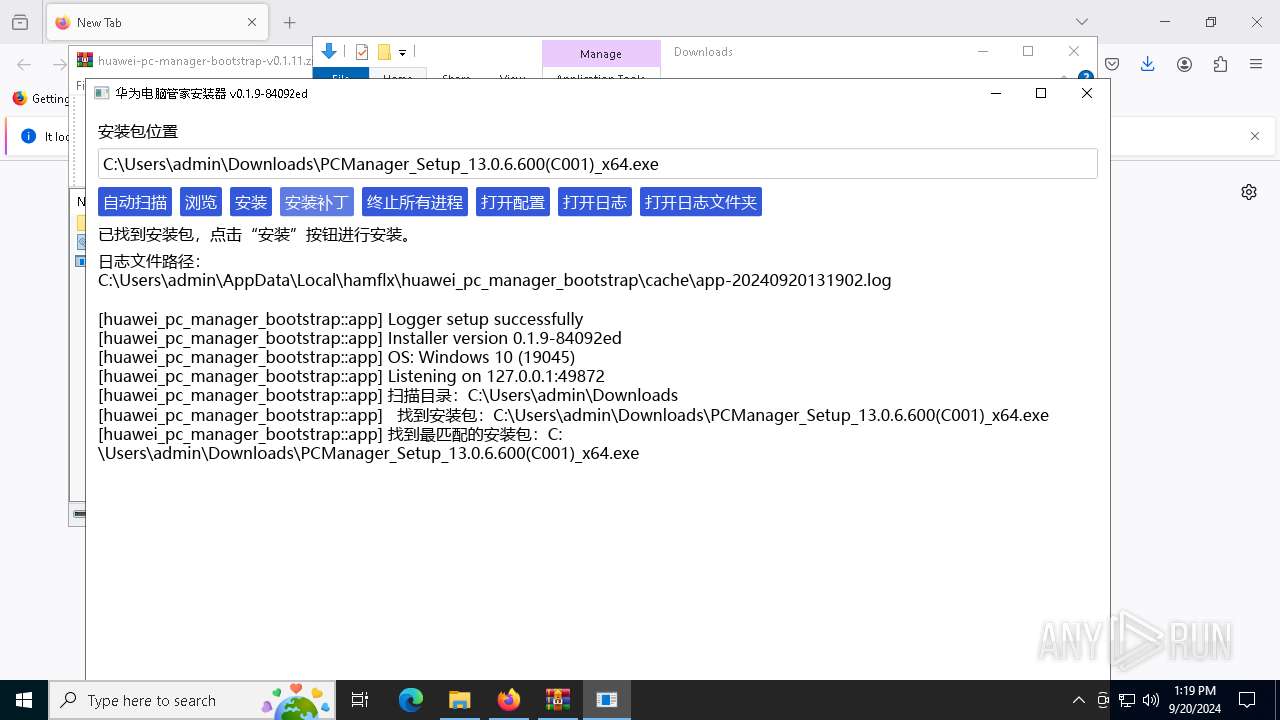Open the File tab in Explorer window
The width and height of the screenshot is (1280, 720).
click(341, 75)
